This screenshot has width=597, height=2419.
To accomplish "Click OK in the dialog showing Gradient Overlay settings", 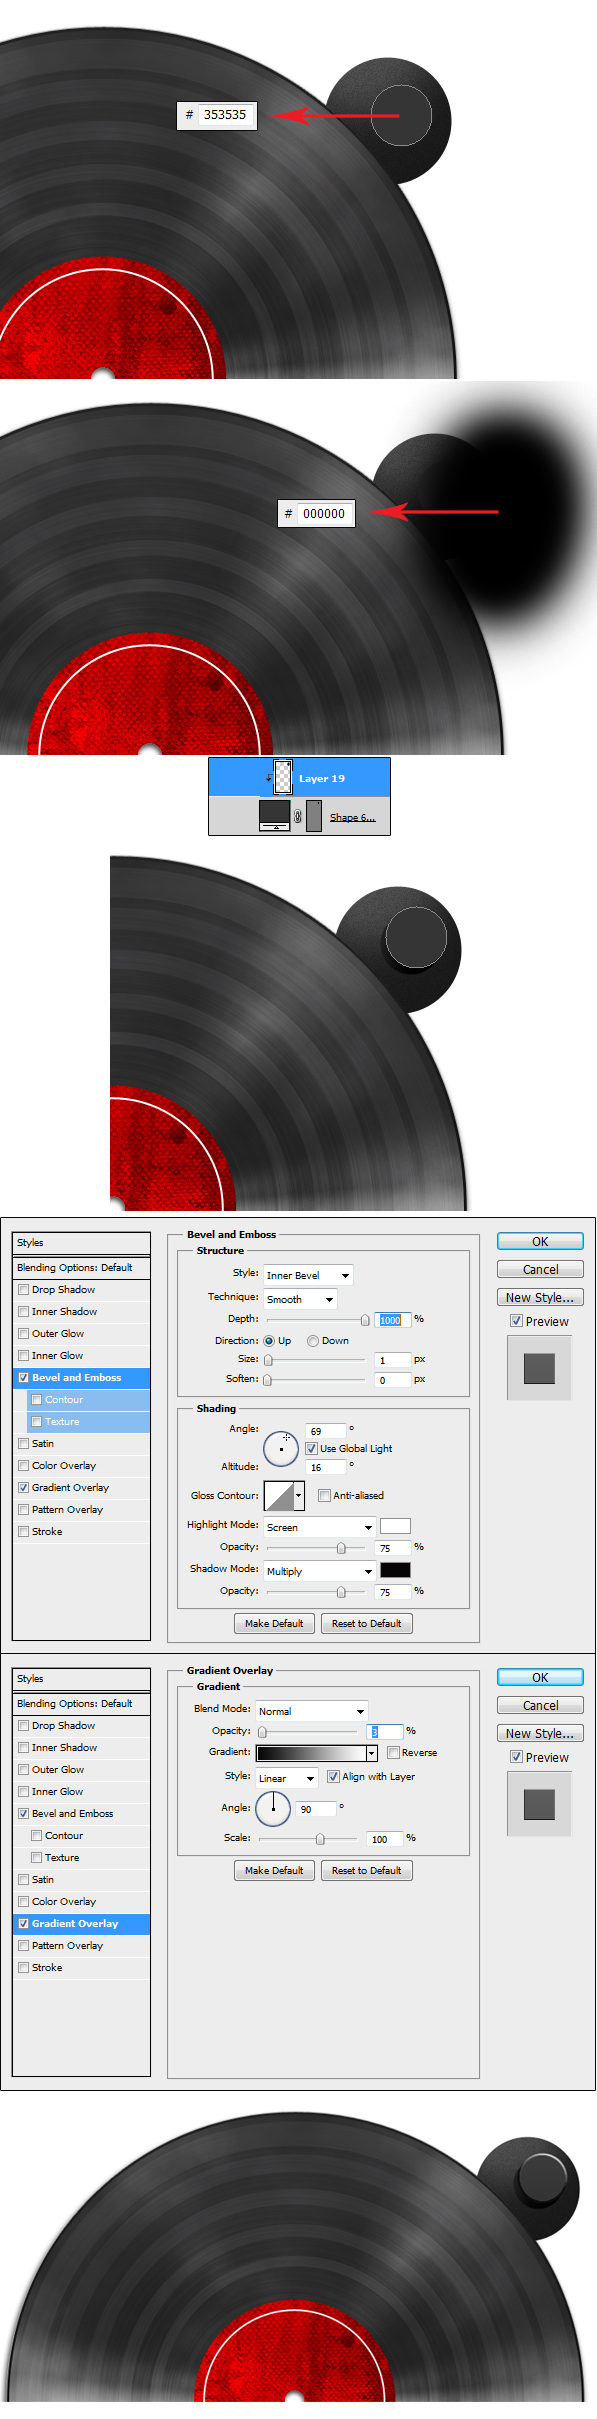I will (x=540, y=1677).
